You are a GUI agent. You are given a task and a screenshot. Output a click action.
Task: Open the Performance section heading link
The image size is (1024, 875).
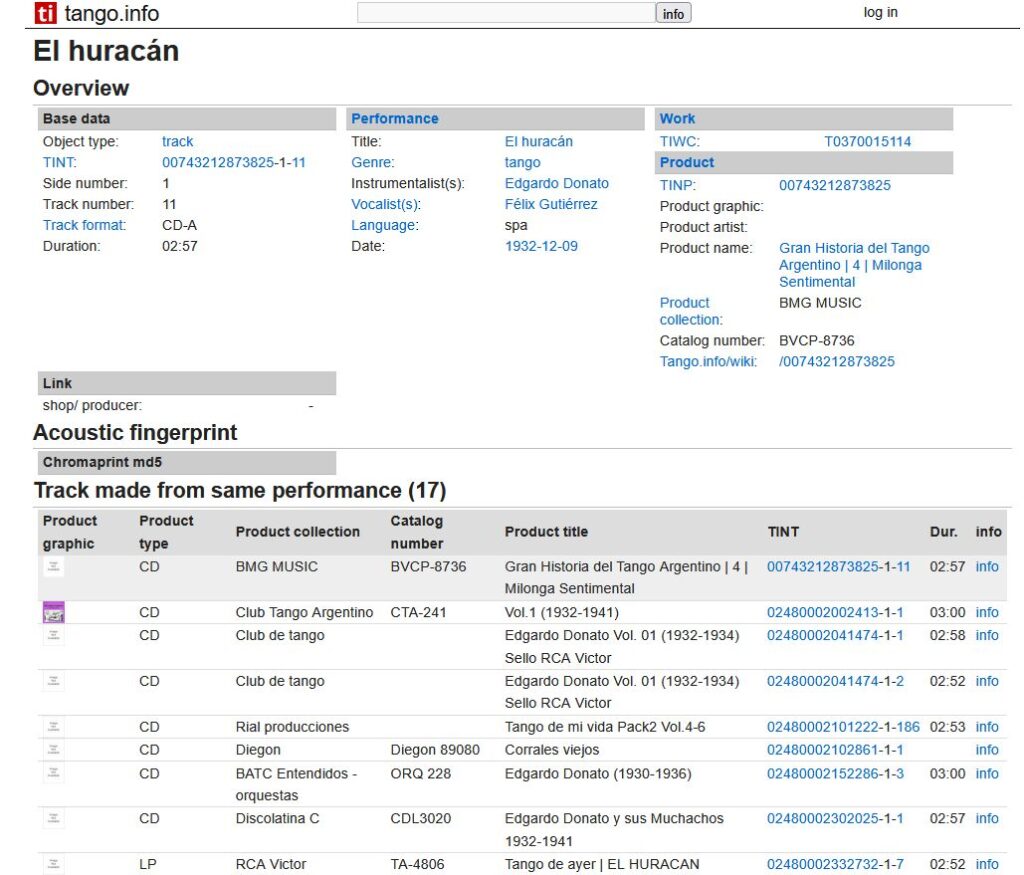pyautogui.click(x=394, y=118)
